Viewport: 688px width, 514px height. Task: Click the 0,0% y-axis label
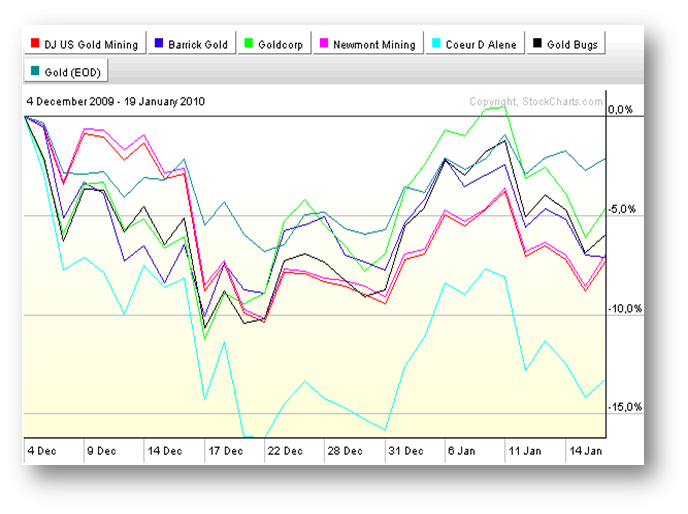click(622, 111)
